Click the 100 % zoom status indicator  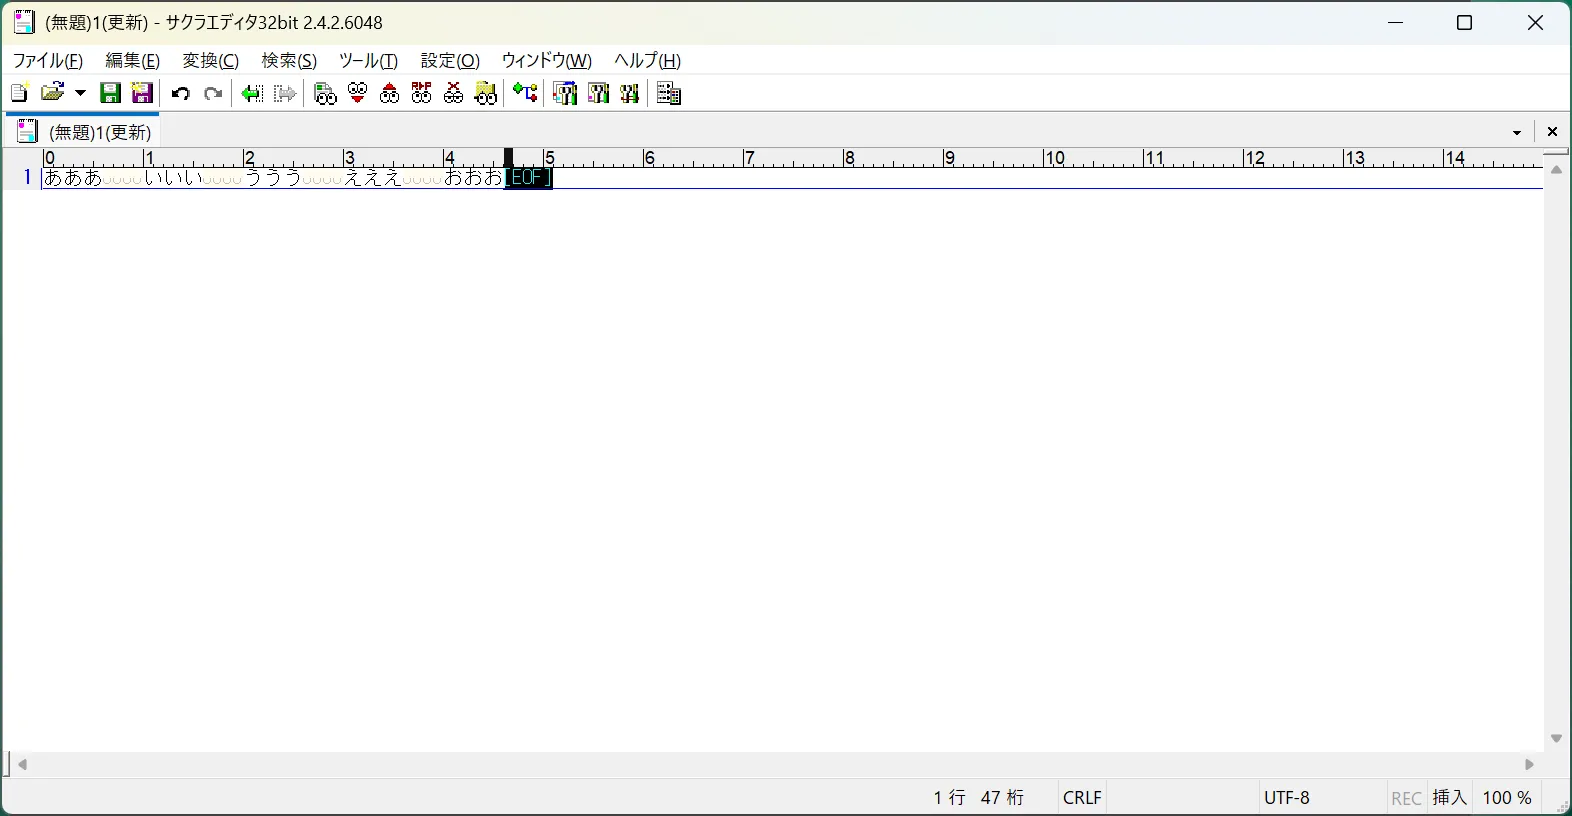(1507, 798)
